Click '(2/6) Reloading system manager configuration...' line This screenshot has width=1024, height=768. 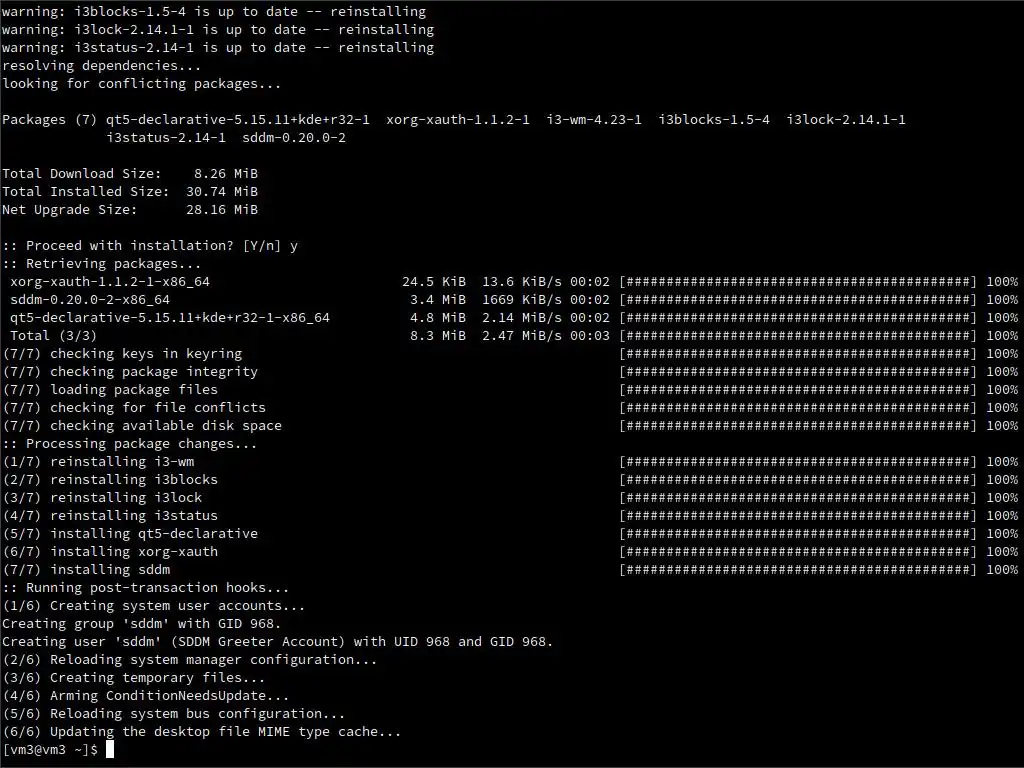tap(189, 660)
